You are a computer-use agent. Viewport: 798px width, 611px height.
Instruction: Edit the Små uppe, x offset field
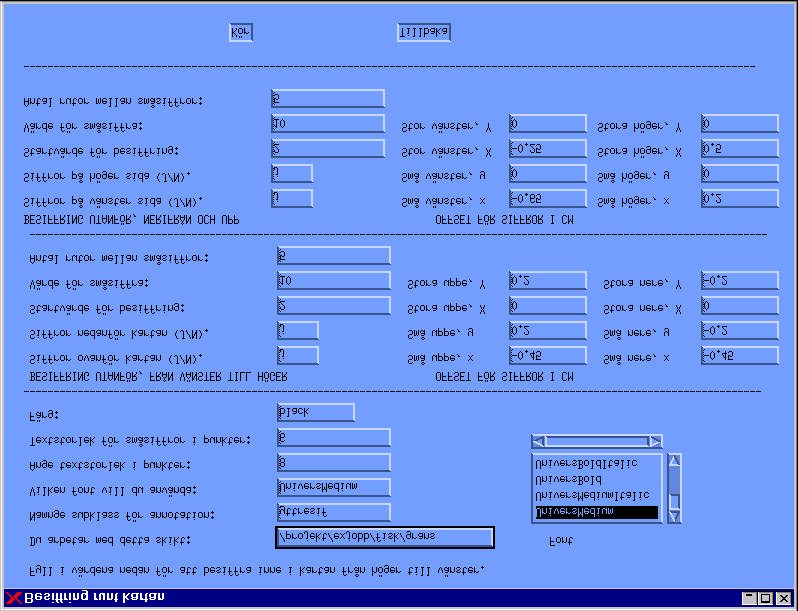click(548, 356)
